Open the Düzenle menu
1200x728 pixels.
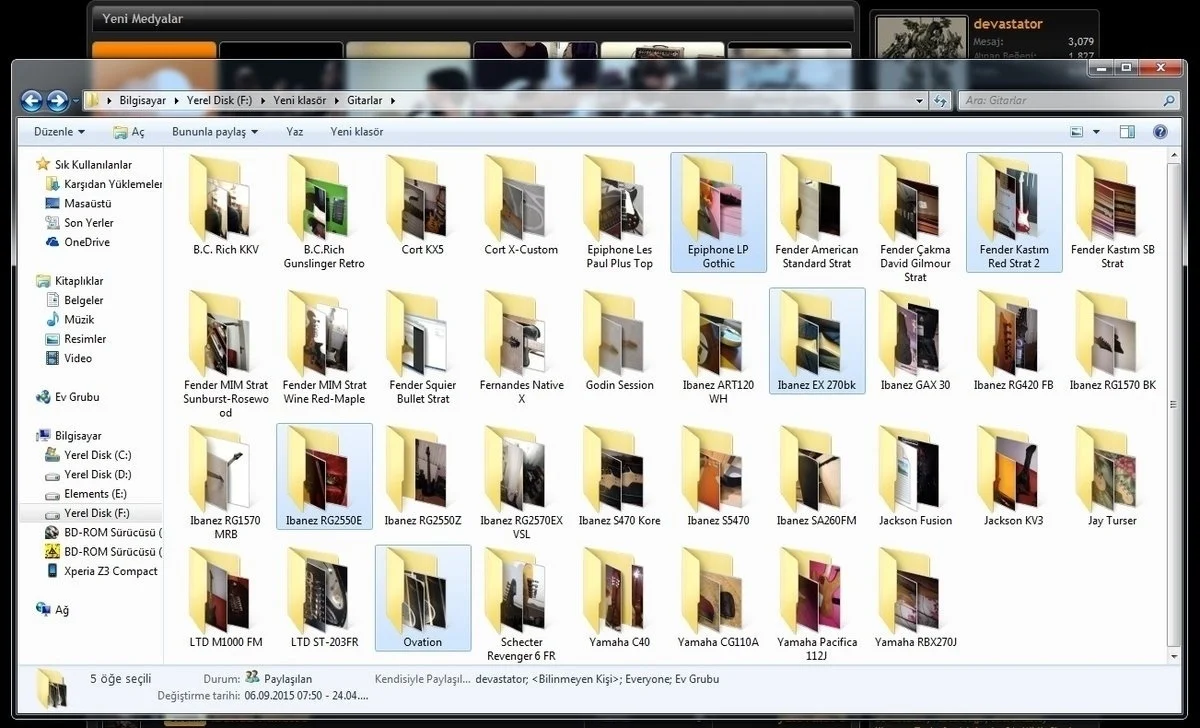tap(59, 132)
